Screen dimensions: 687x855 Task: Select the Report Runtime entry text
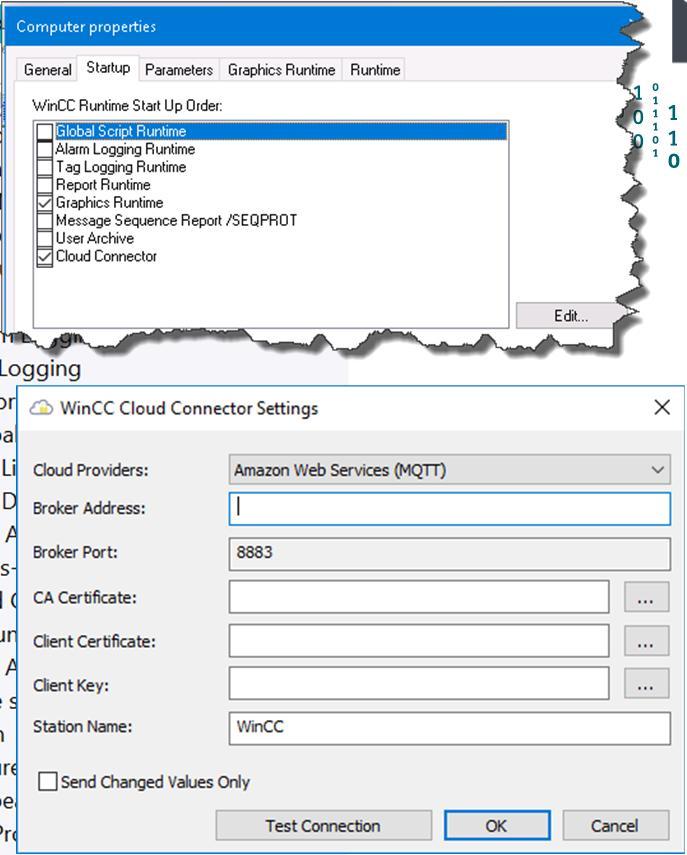(103, 185)
